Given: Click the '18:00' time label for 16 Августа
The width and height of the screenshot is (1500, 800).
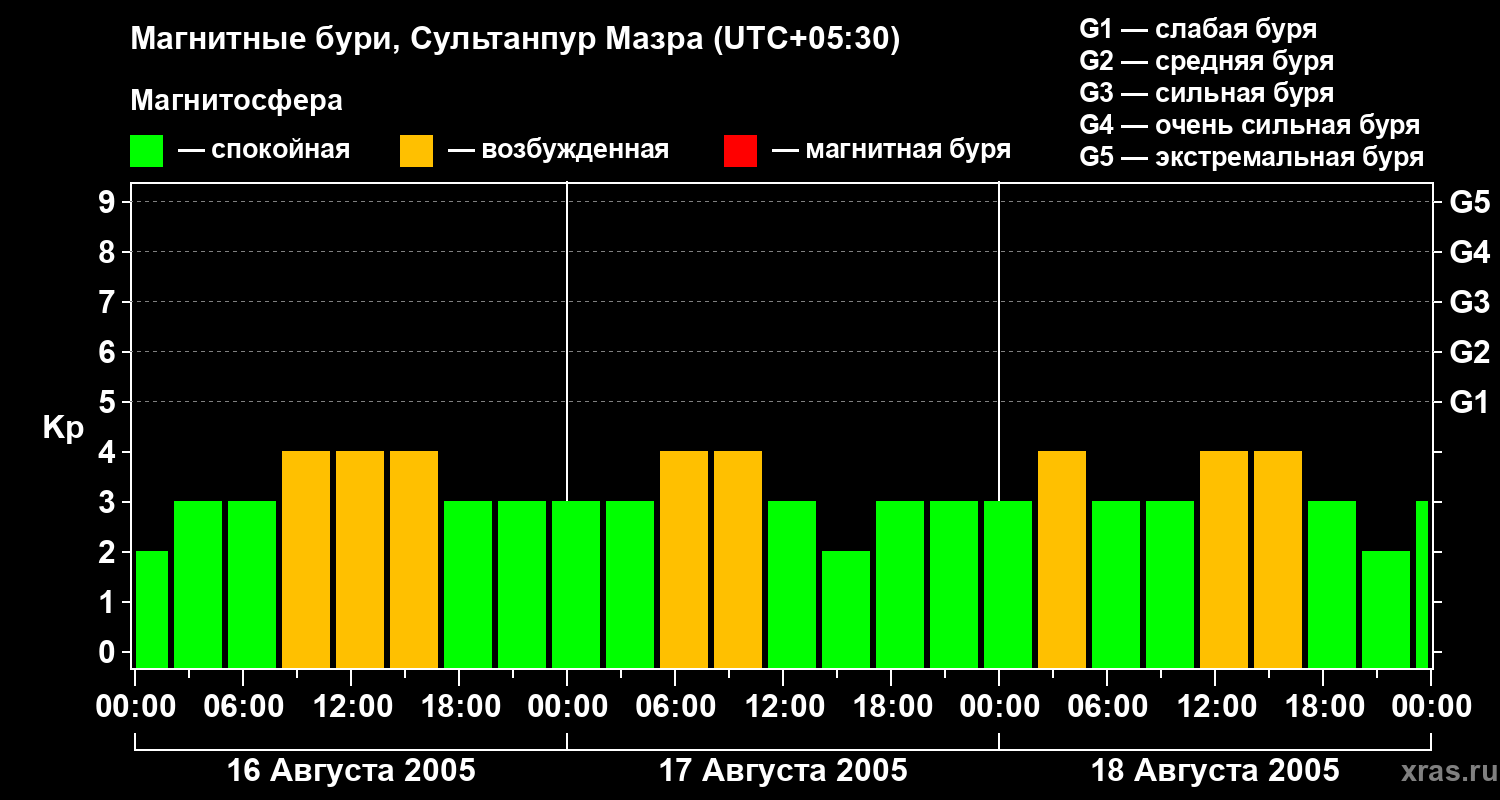Looking at the screenshot, I should [459, 707].
